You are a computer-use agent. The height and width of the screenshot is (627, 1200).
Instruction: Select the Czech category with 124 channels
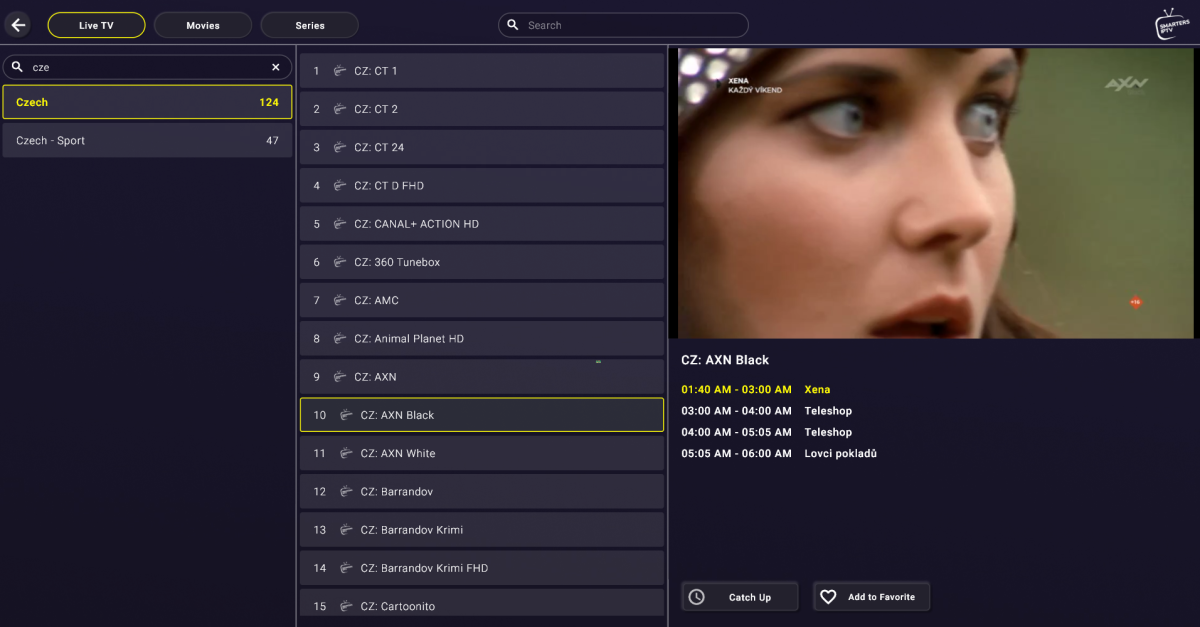coord(147,102)
